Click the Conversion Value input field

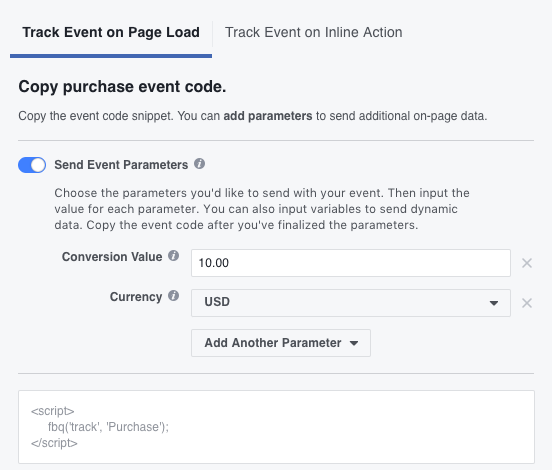click(x=351, y=263)
